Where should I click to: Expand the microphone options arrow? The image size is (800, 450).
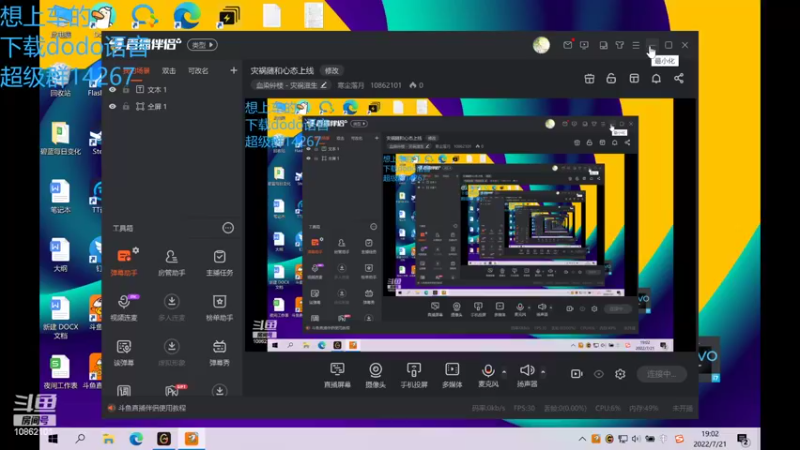pyautogui.click(x=504, y=371)
